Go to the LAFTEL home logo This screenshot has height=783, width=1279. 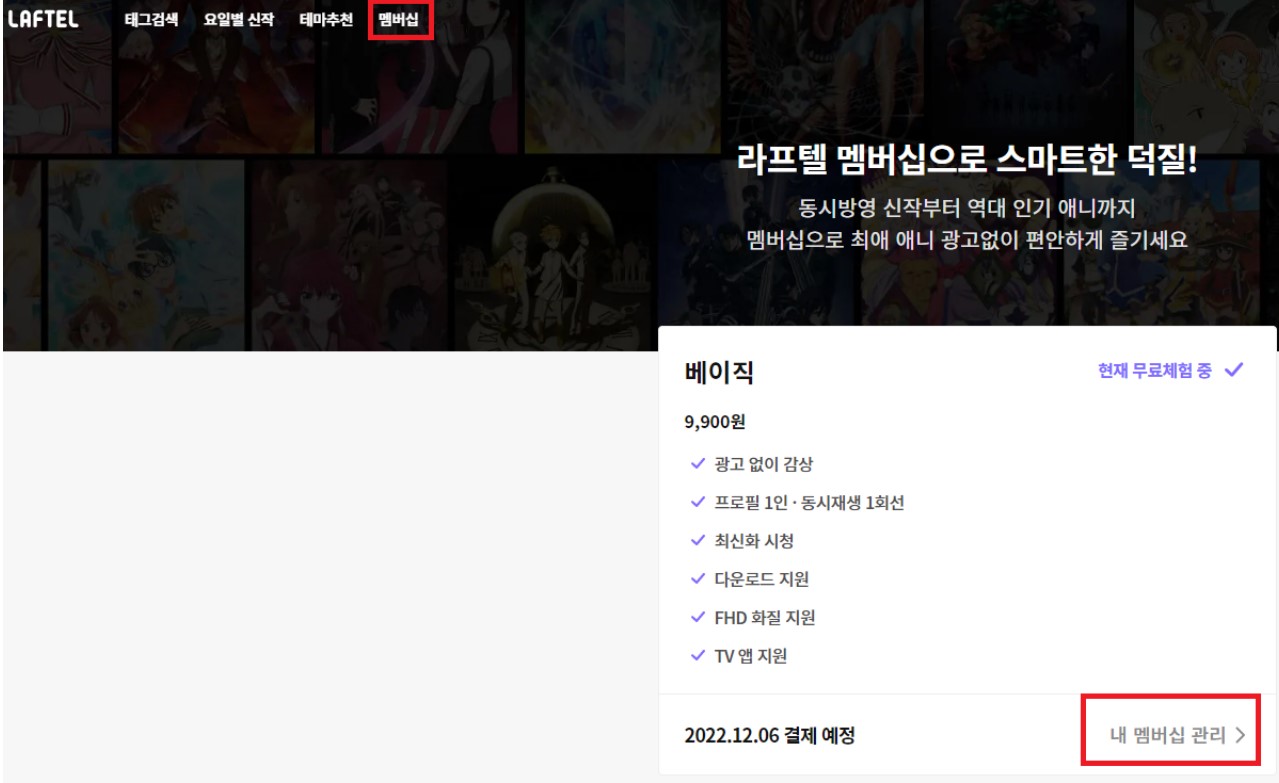(x=43, y=19)
